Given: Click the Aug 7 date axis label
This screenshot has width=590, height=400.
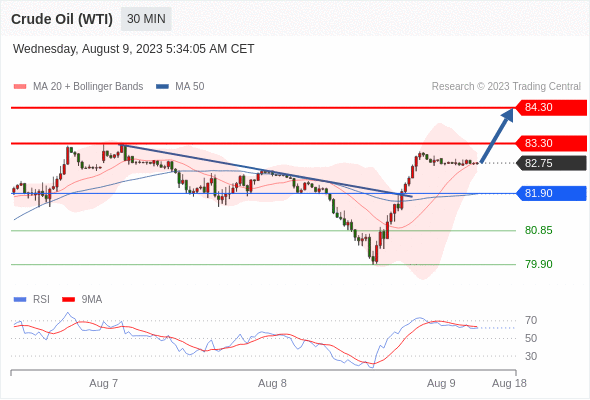Looking at the screenshot, I should 103,383.
